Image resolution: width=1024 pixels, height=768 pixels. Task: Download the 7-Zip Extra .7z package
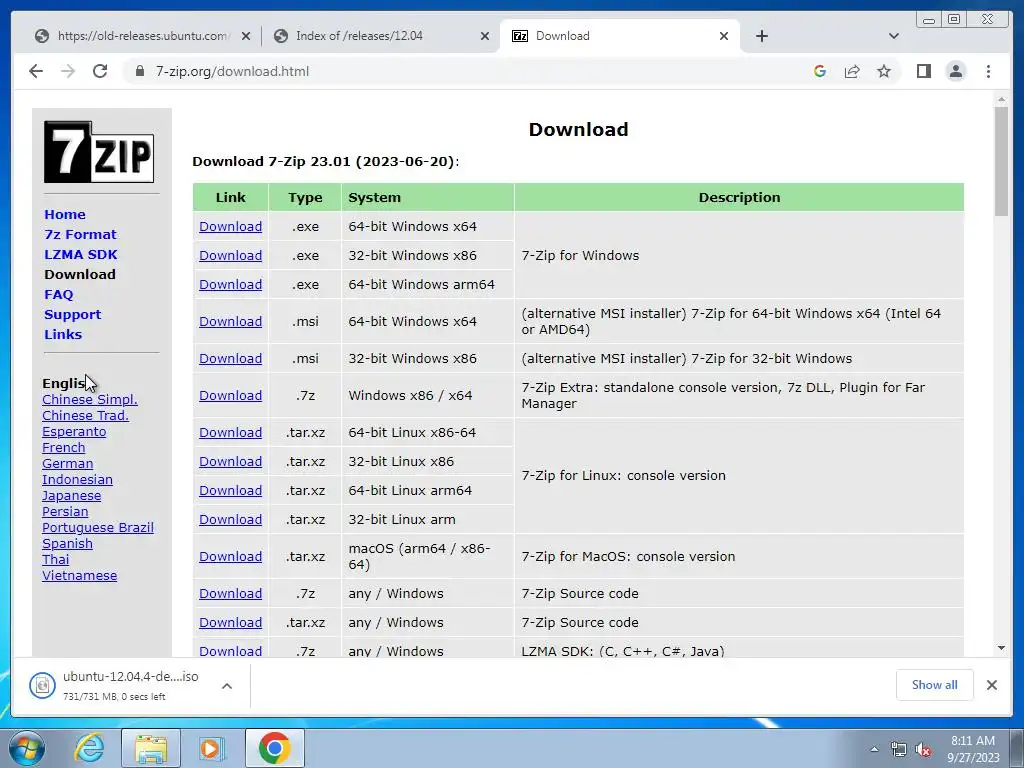231,396
